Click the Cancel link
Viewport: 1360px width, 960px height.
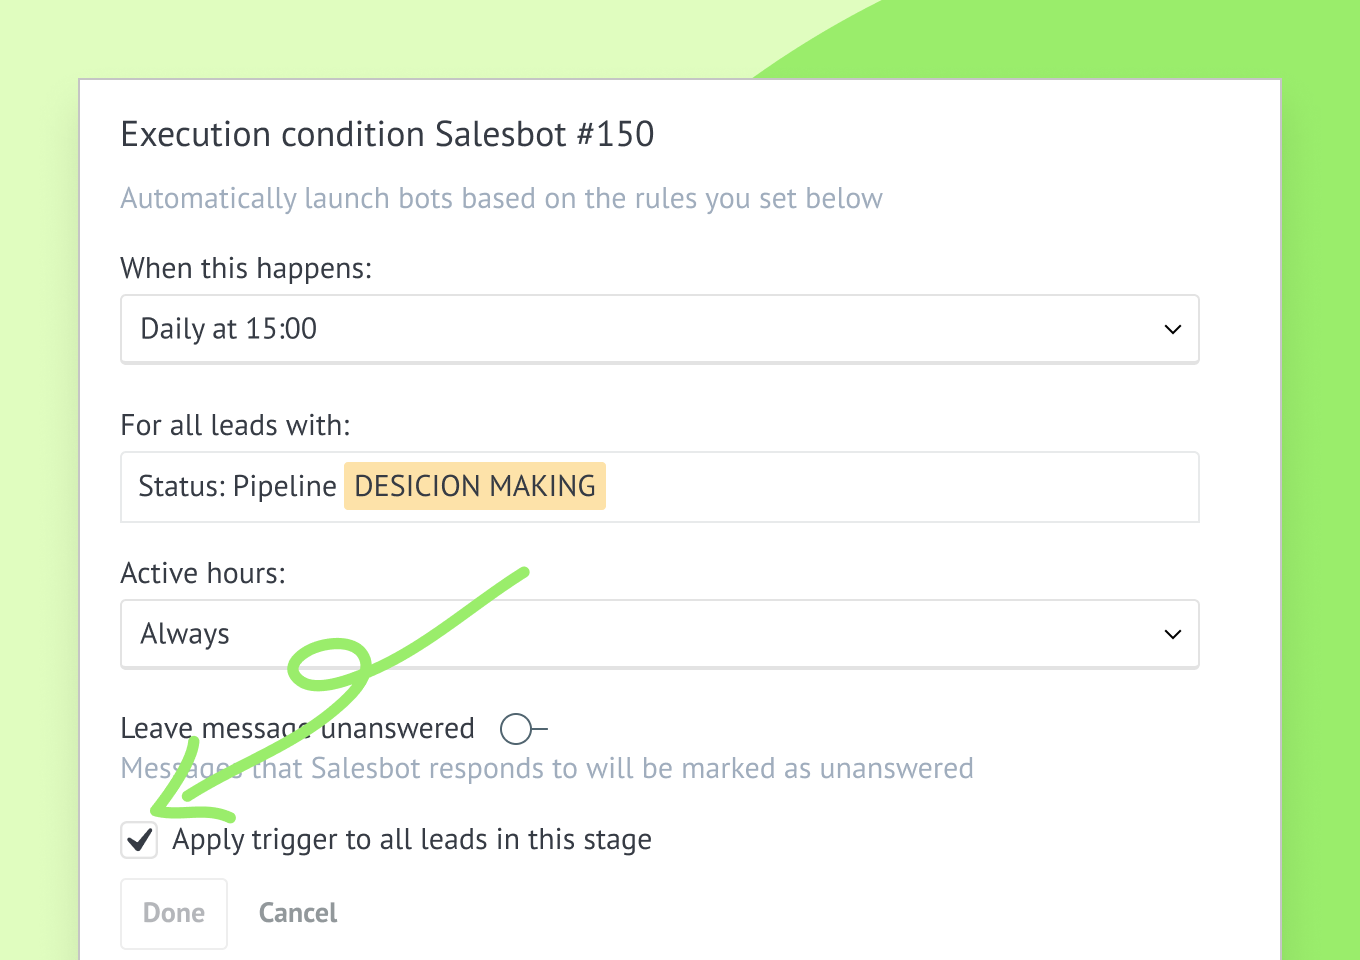point(298,913)
